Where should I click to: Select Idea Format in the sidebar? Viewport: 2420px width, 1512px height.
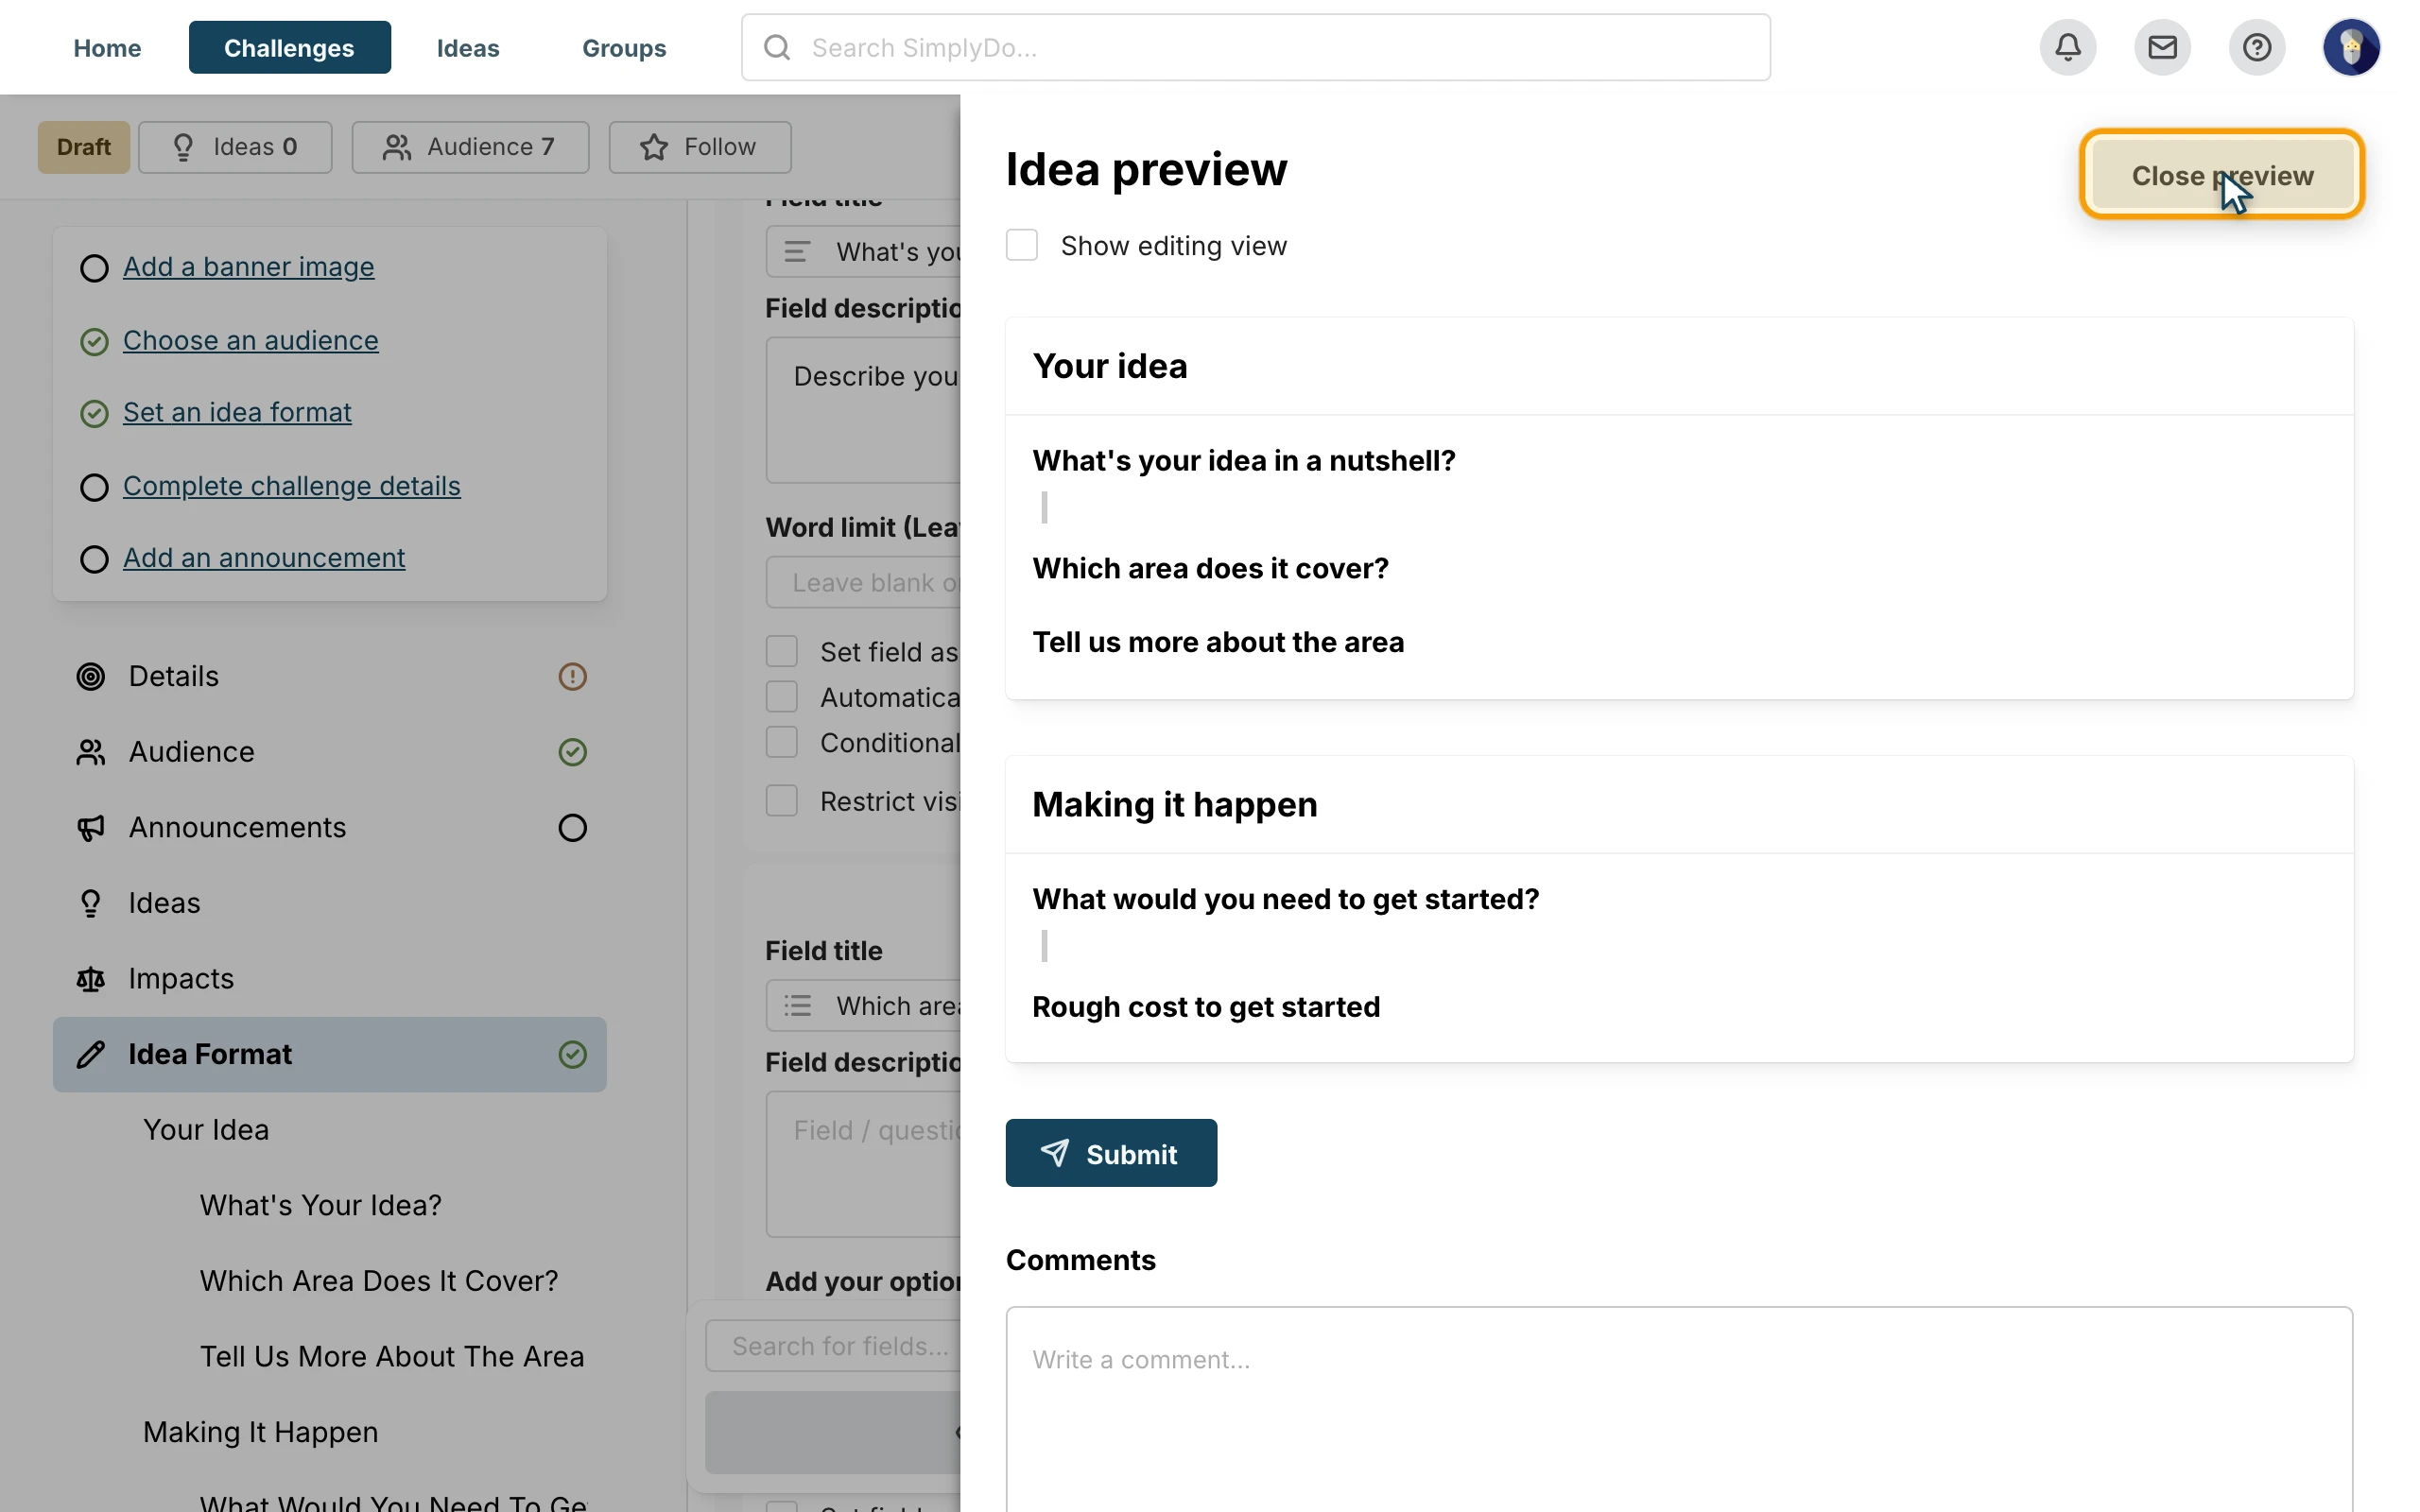click(x=330, y=1055)
